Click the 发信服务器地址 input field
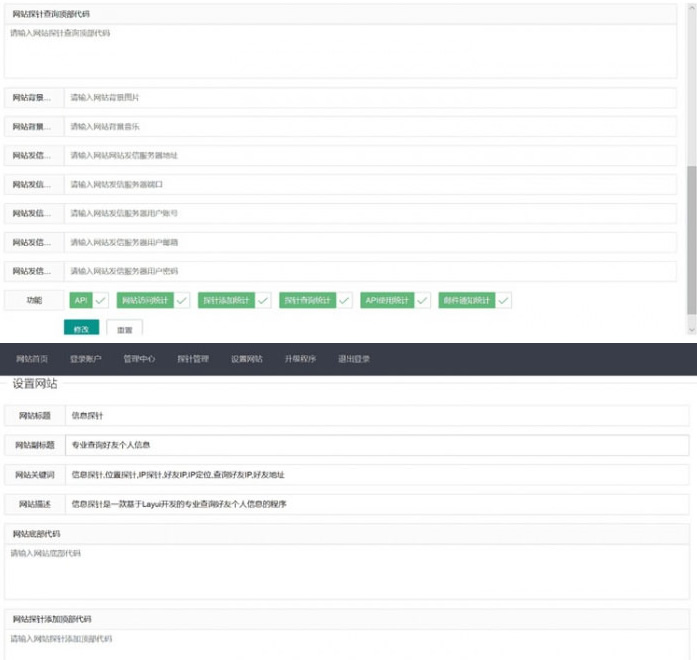This screenshot has height=660, width=697. pos(370,156)
